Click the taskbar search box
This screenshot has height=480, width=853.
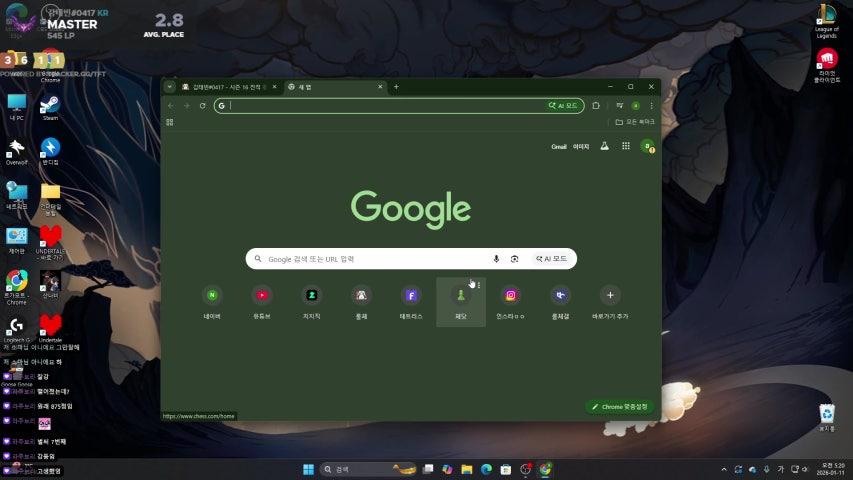368,469
